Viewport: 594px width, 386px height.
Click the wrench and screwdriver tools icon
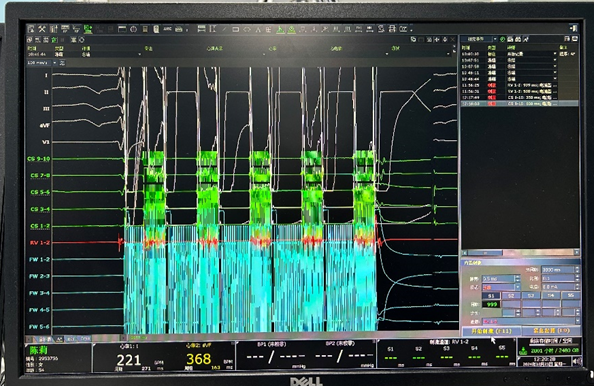(x=42, y=29)
